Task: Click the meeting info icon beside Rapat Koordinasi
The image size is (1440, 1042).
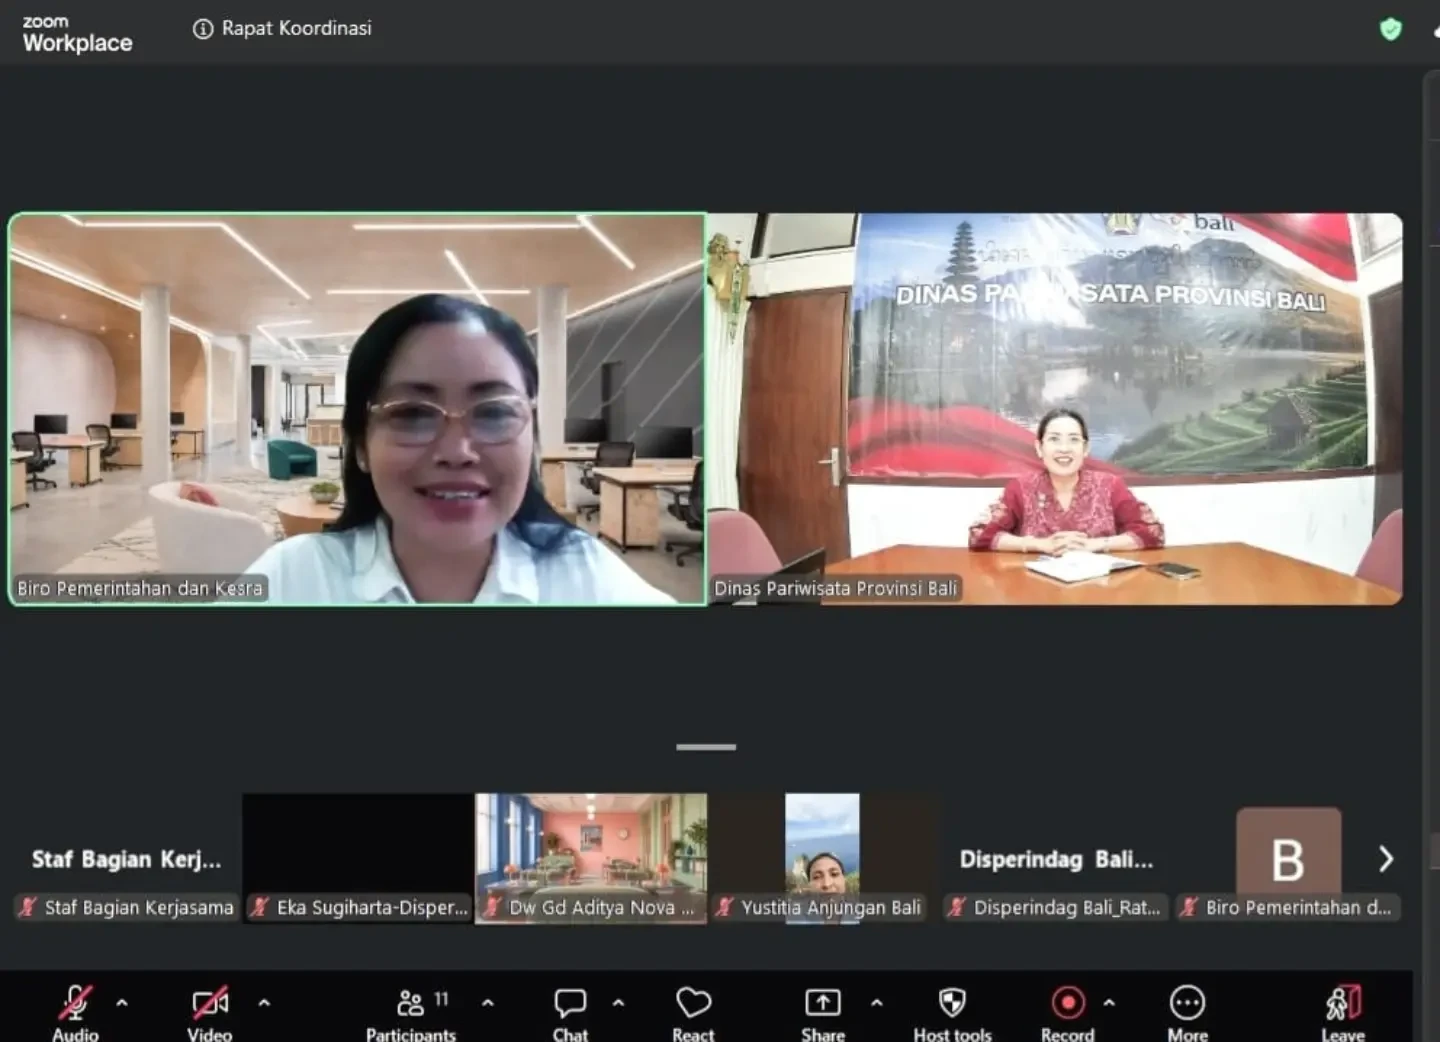Action: click(203, 29)
